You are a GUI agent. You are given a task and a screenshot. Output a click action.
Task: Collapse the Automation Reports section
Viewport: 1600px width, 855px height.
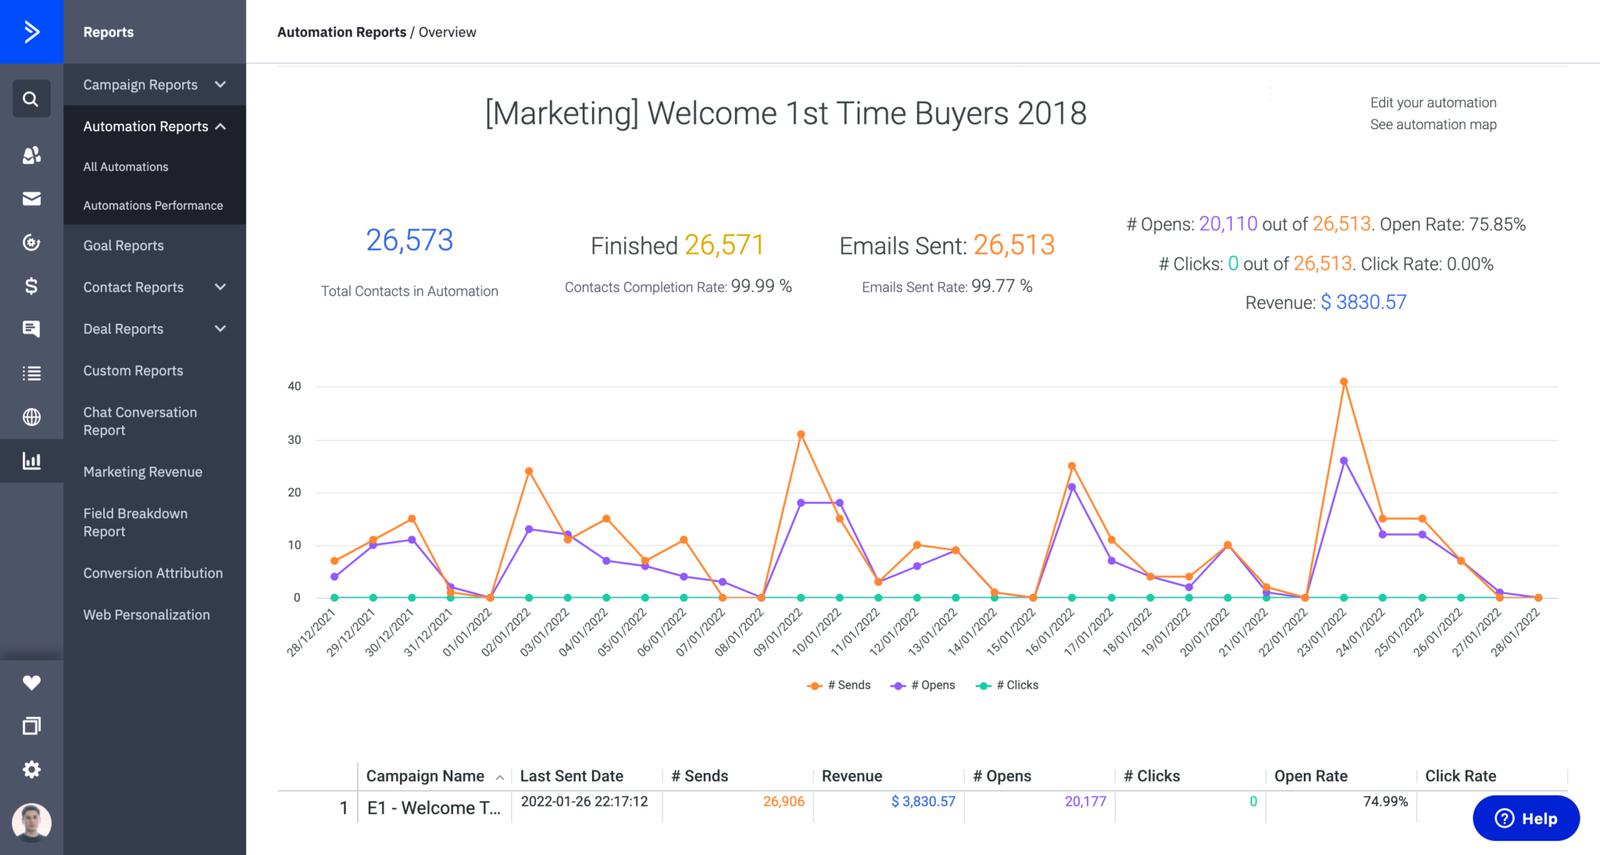[x=154, y=127]
